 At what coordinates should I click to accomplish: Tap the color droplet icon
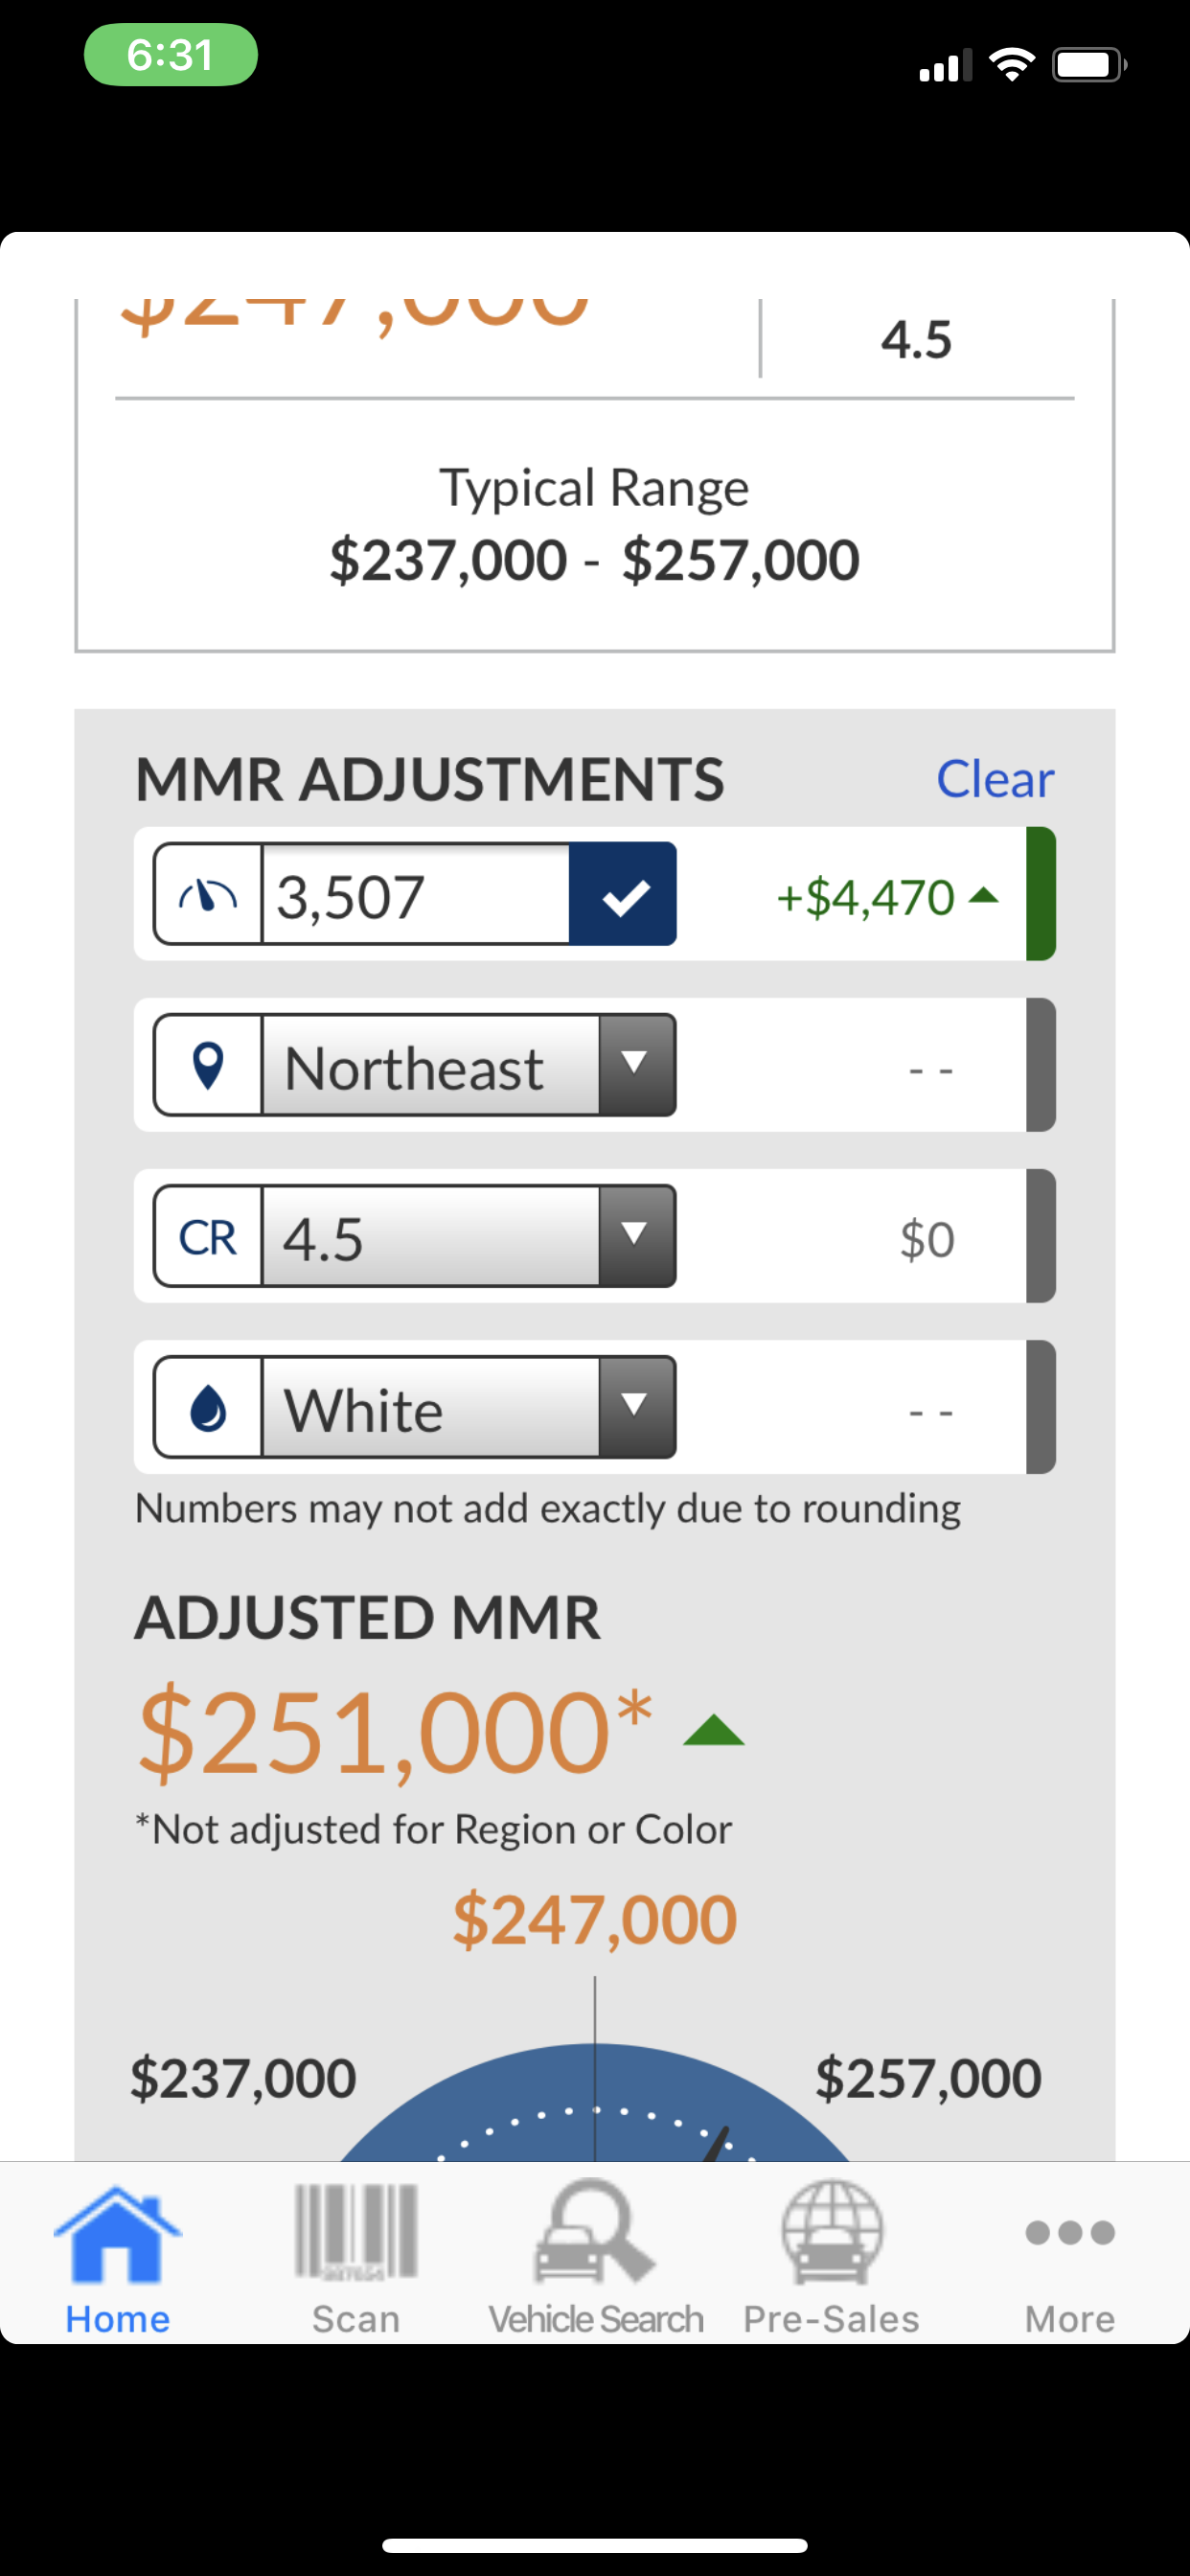coord(208,1408)
